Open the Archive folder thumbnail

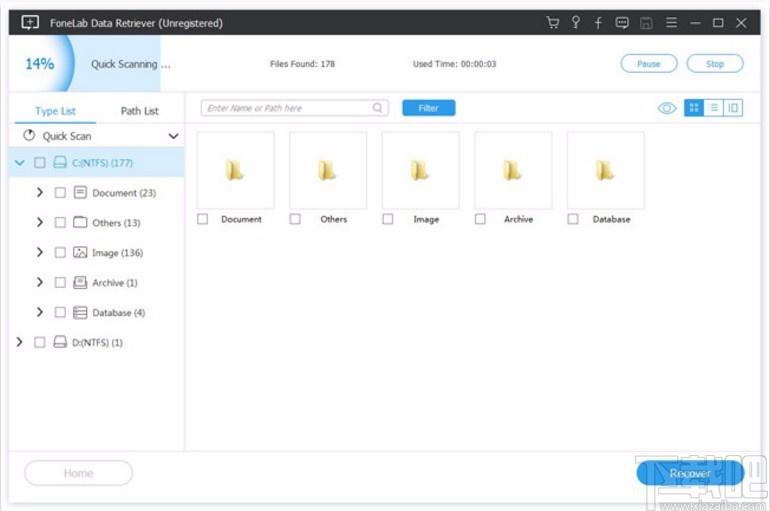513,170
